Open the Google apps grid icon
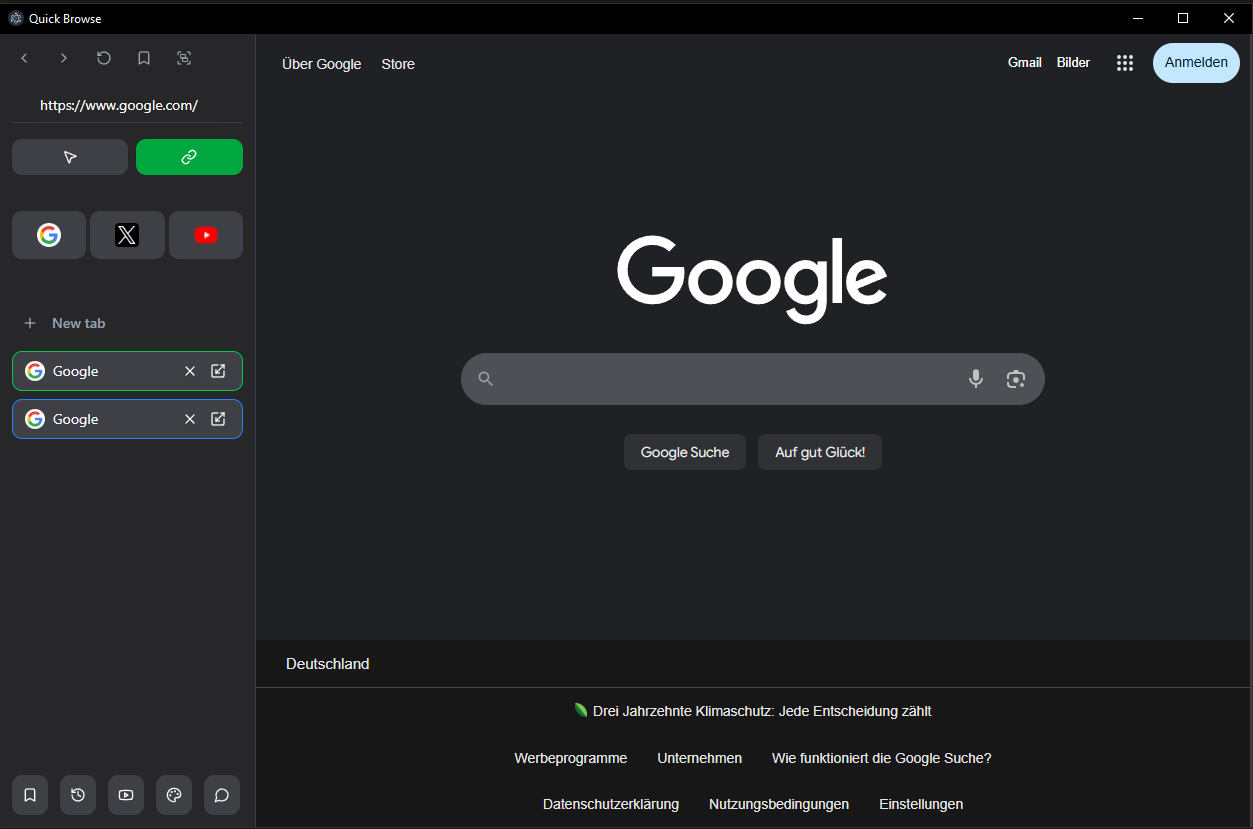 click(1125, 63)
